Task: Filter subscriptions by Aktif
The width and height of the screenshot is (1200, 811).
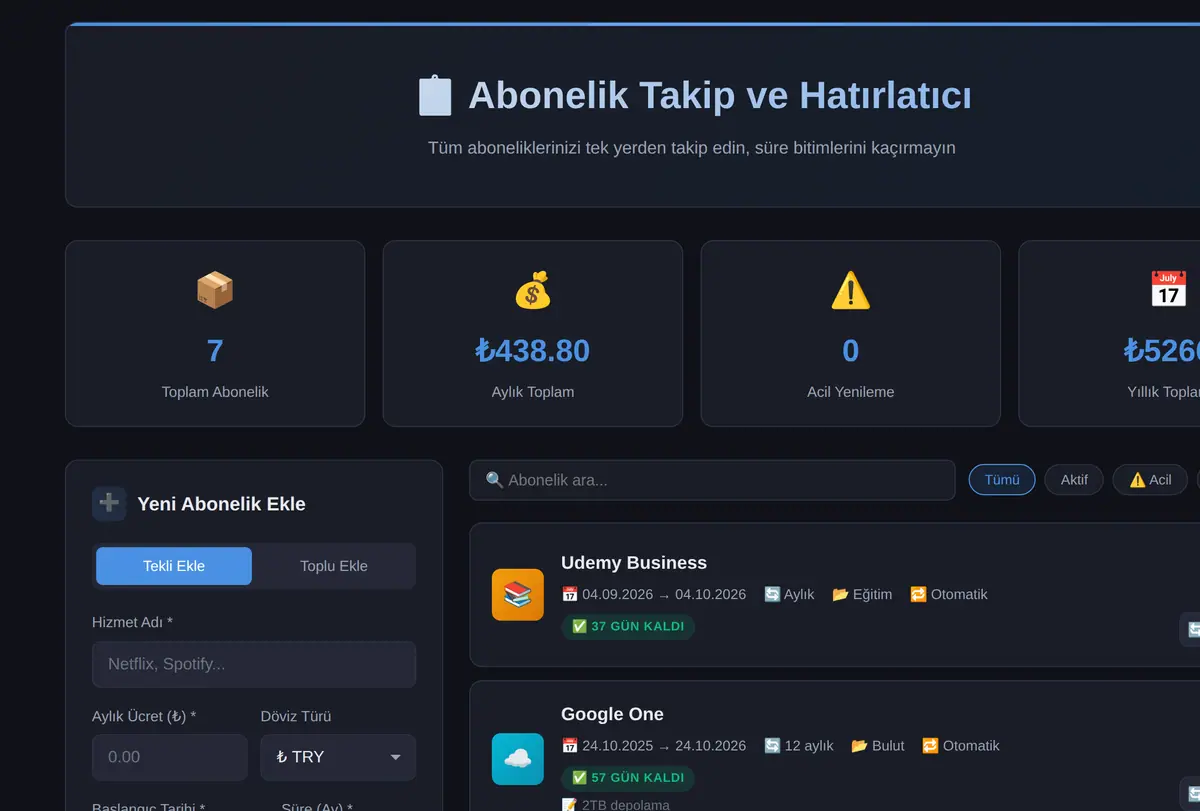Action: click(1074, 480)
